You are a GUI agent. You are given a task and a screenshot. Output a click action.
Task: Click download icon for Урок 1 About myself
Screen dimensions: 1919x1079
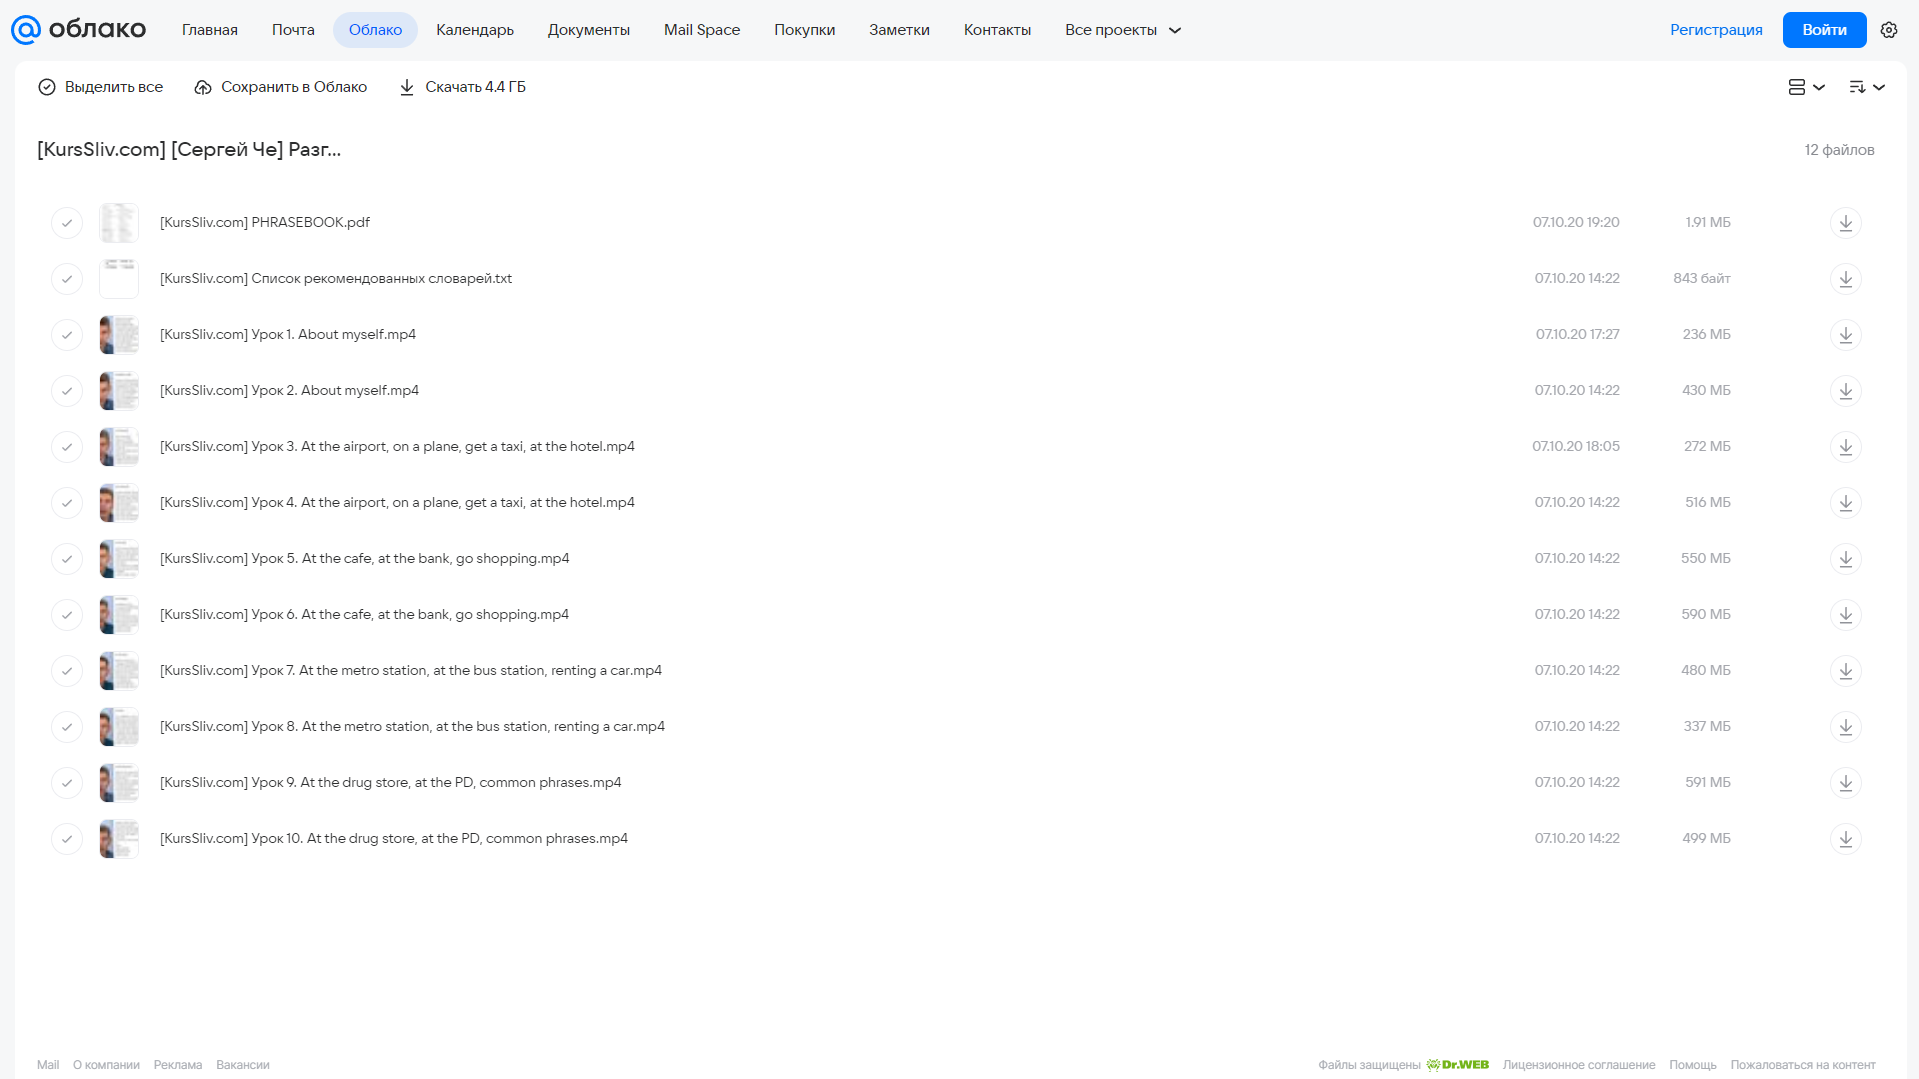click(x=1845, y=334)
